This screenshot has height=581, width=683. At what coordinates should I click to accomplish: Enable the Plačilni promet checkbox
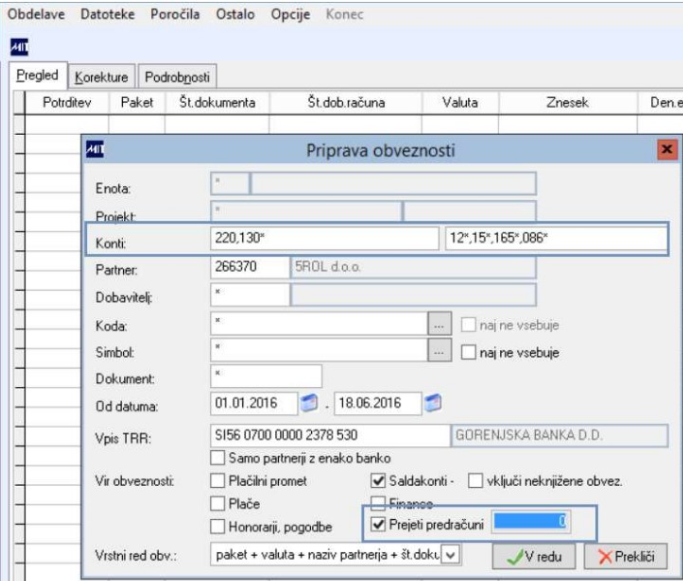(218, 481)
